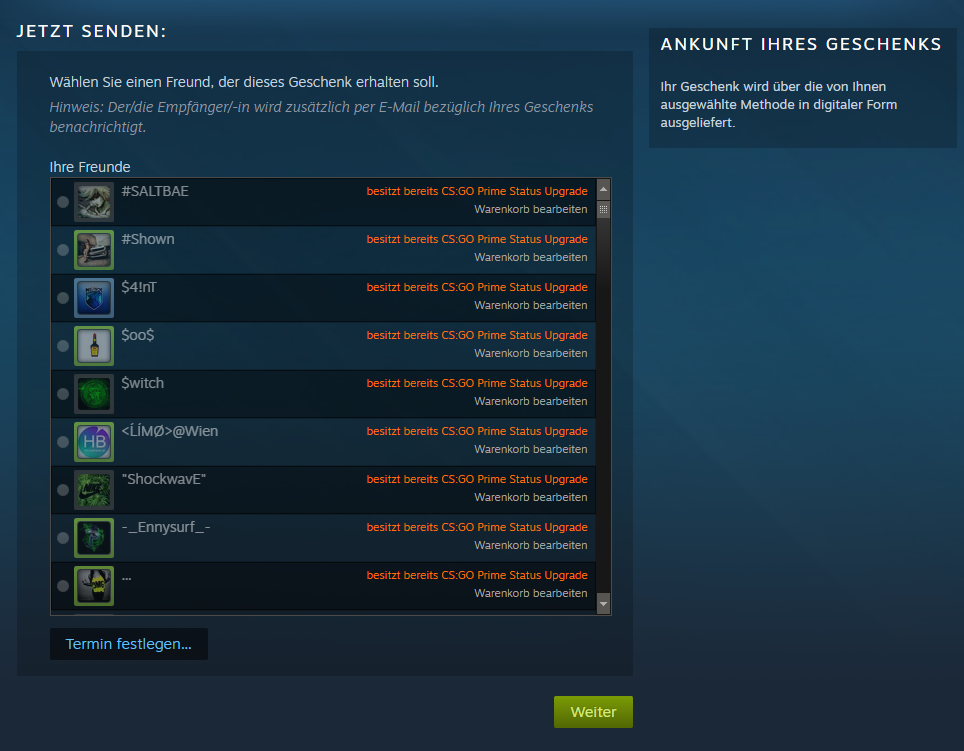Click the friend name <ĹÍMØ>@Wien
The height and width of the screenshot is (751, 964).
170,431
